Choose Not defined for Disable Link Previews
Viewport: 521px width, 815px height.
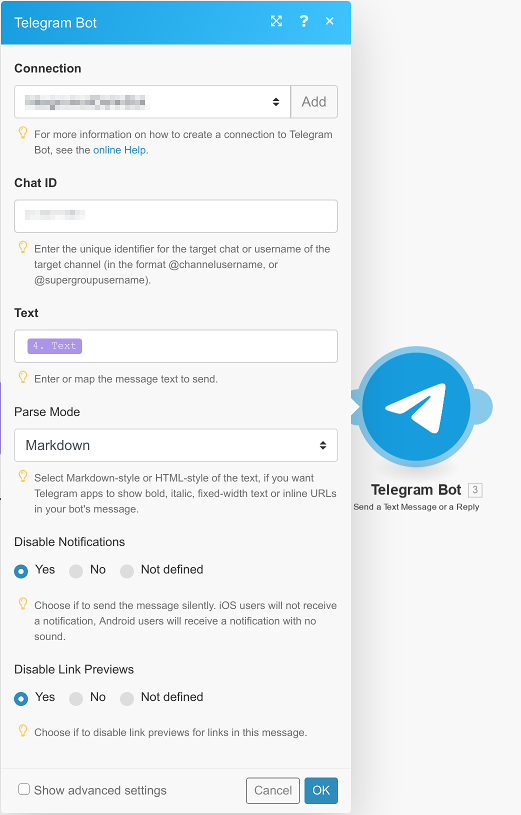[127, 699]
